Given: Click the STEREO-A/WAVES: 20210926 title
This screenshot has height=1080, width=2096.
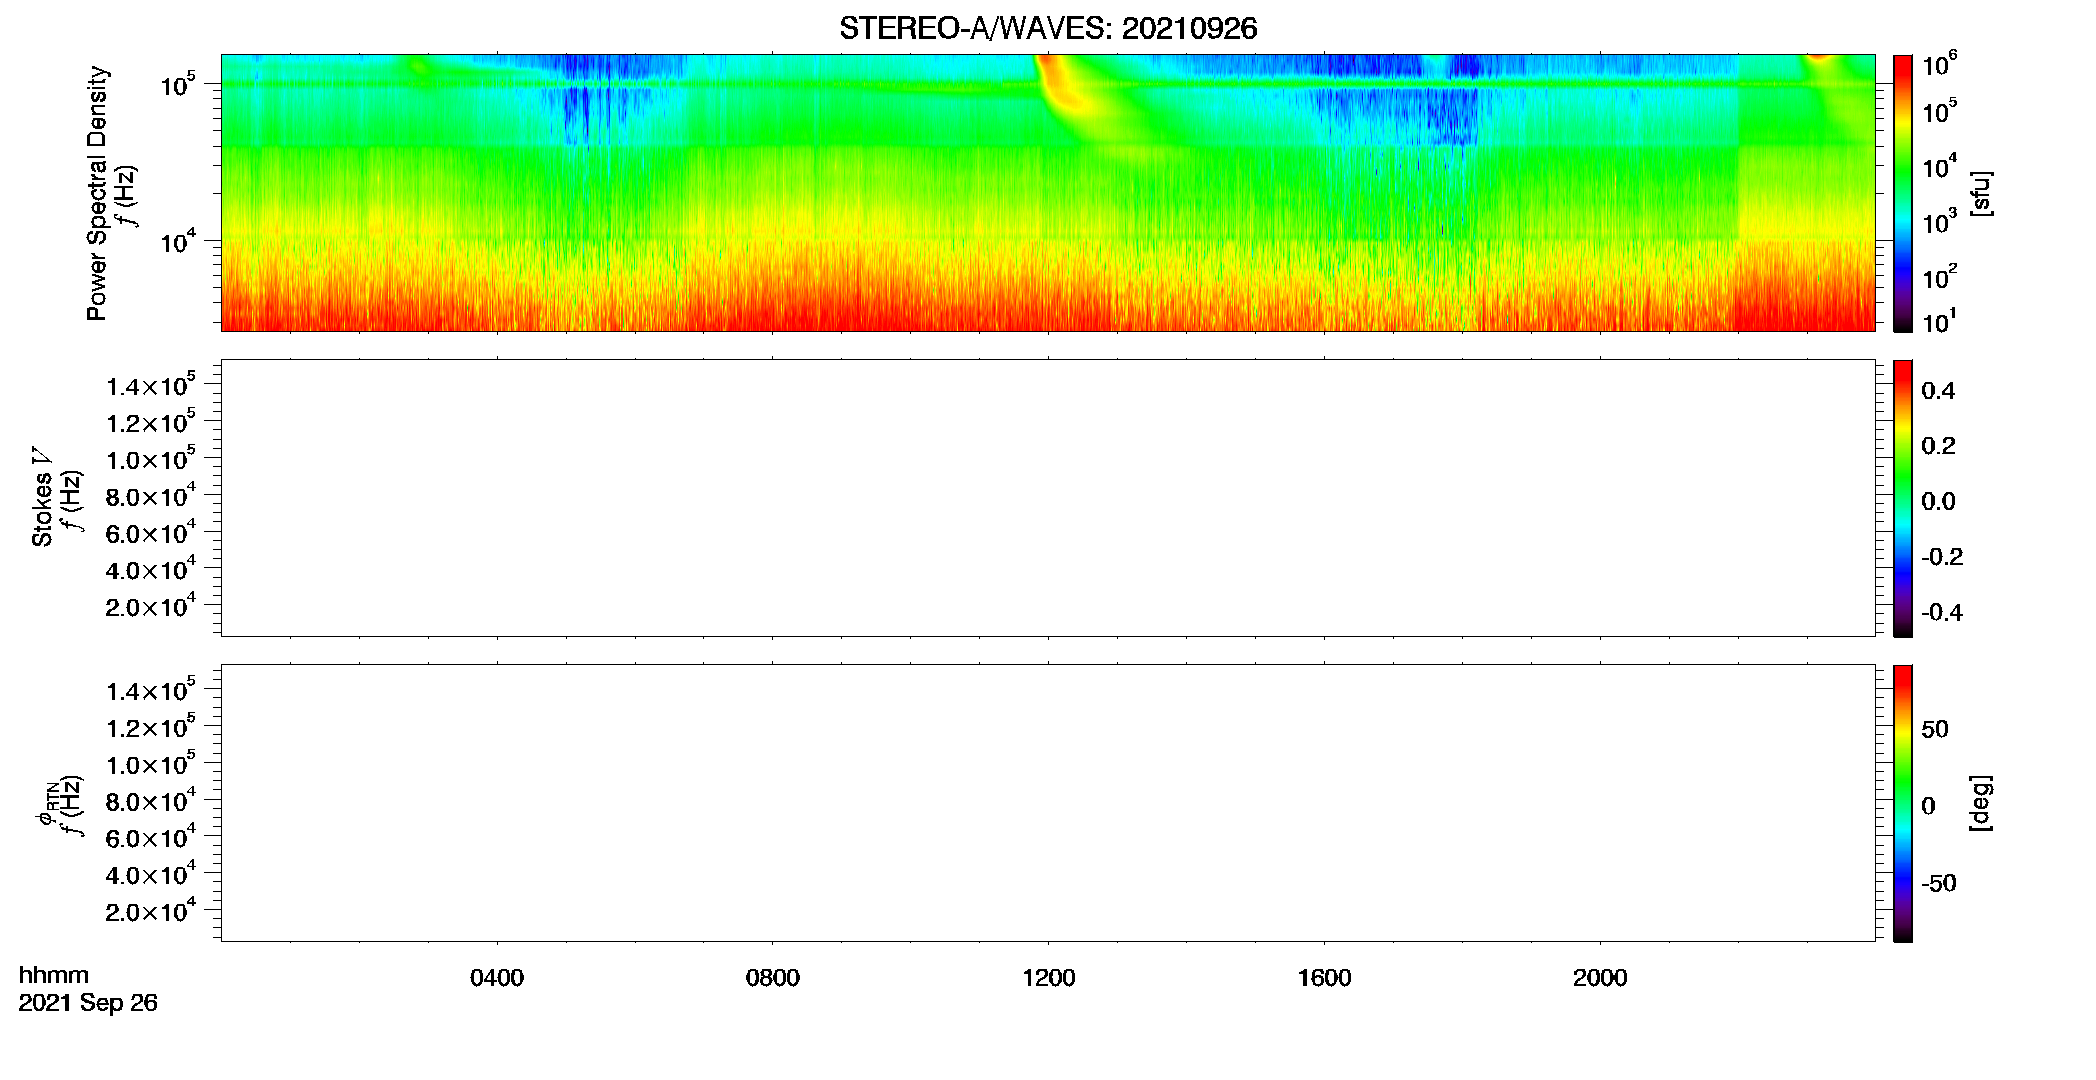Looking at the screenshot, I should coord(1048,29).
